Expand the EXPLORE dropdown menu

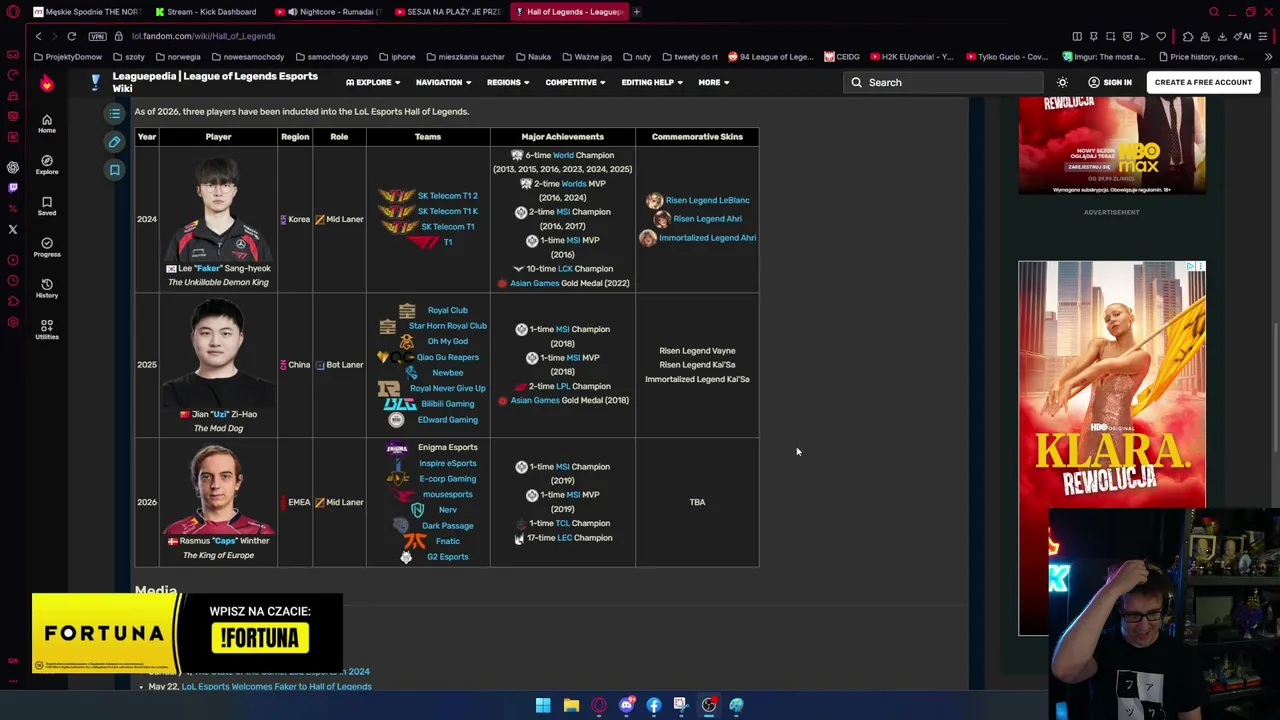pyautogui.click(x=373, y=83)
